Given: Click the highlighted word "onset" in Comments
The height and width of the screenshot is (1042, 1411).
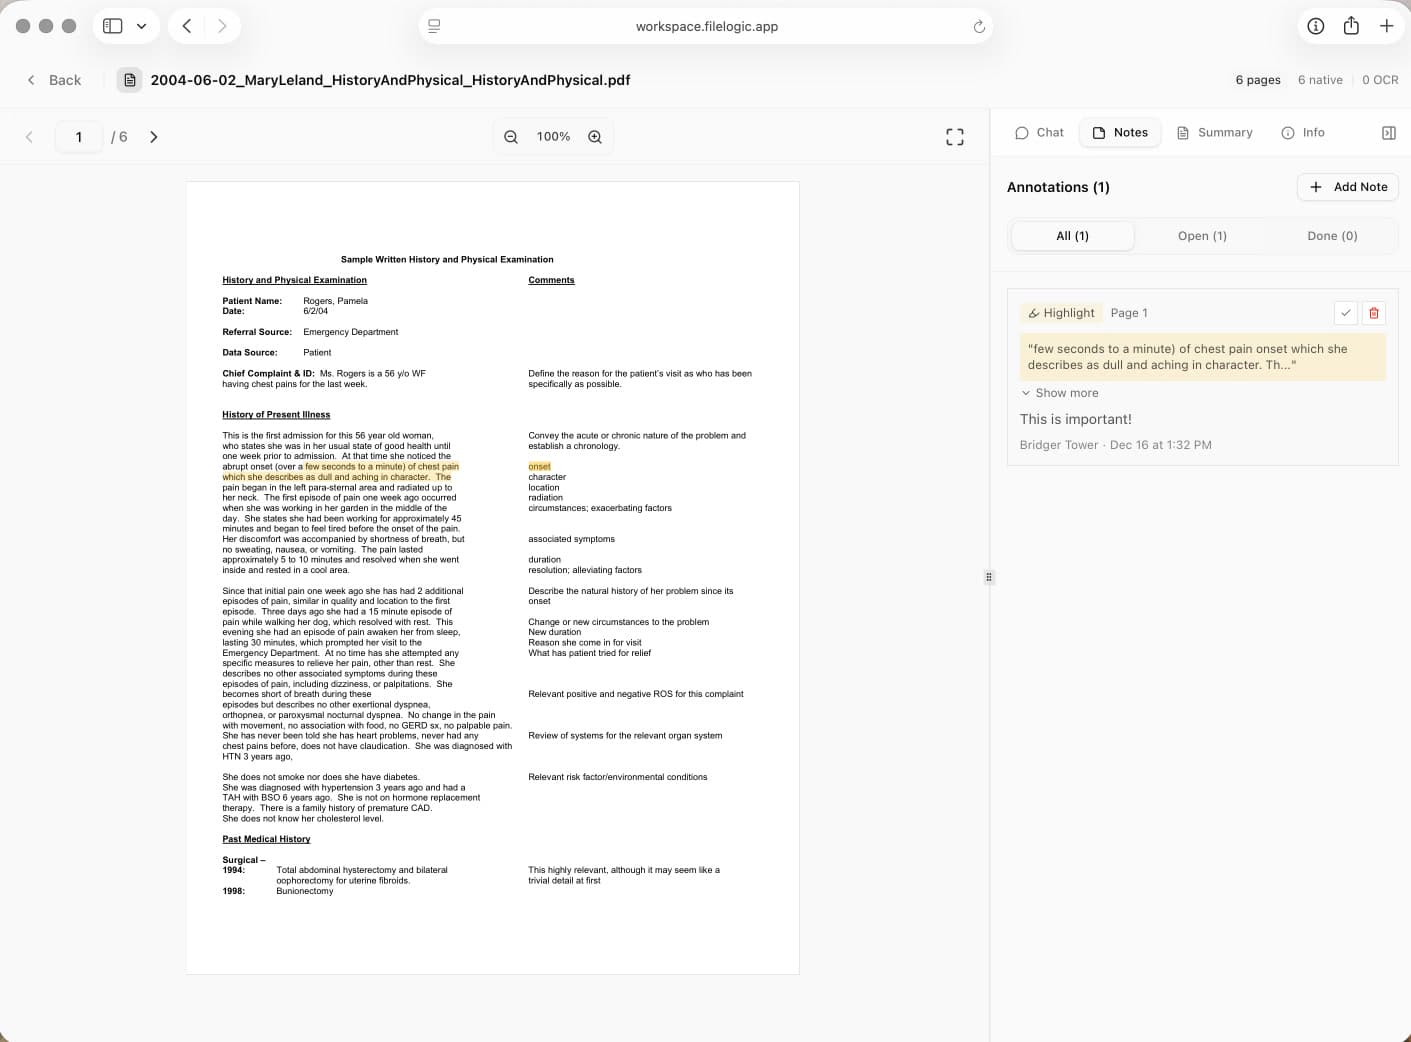Looking at the screenshot, I should point(540,467).
